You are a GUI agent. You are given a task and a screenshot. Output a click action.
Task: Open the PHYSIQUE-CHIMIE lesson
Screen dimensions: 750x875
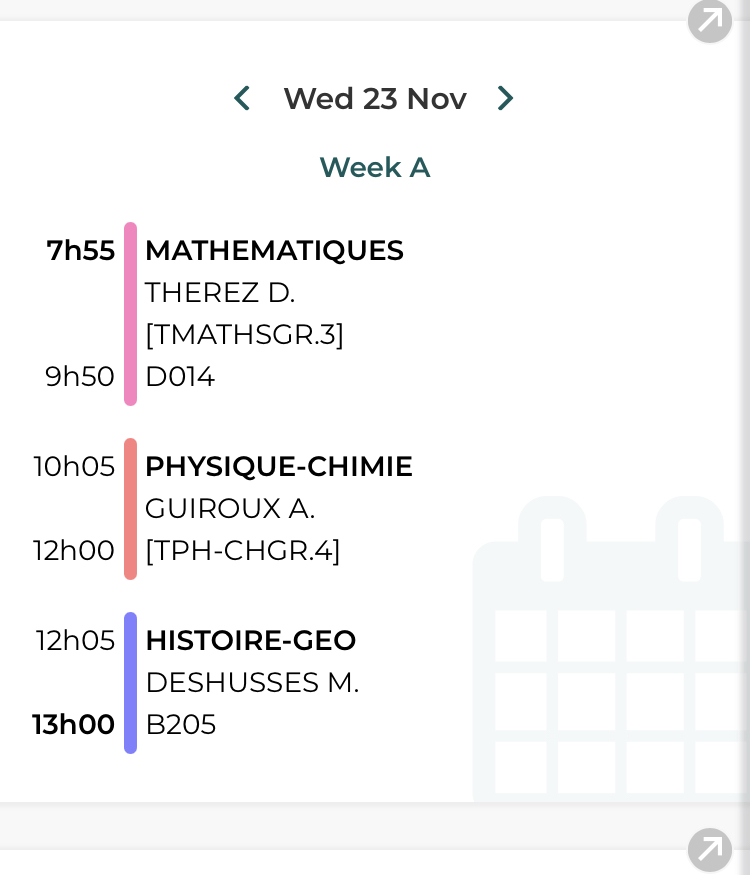(278, 467)
